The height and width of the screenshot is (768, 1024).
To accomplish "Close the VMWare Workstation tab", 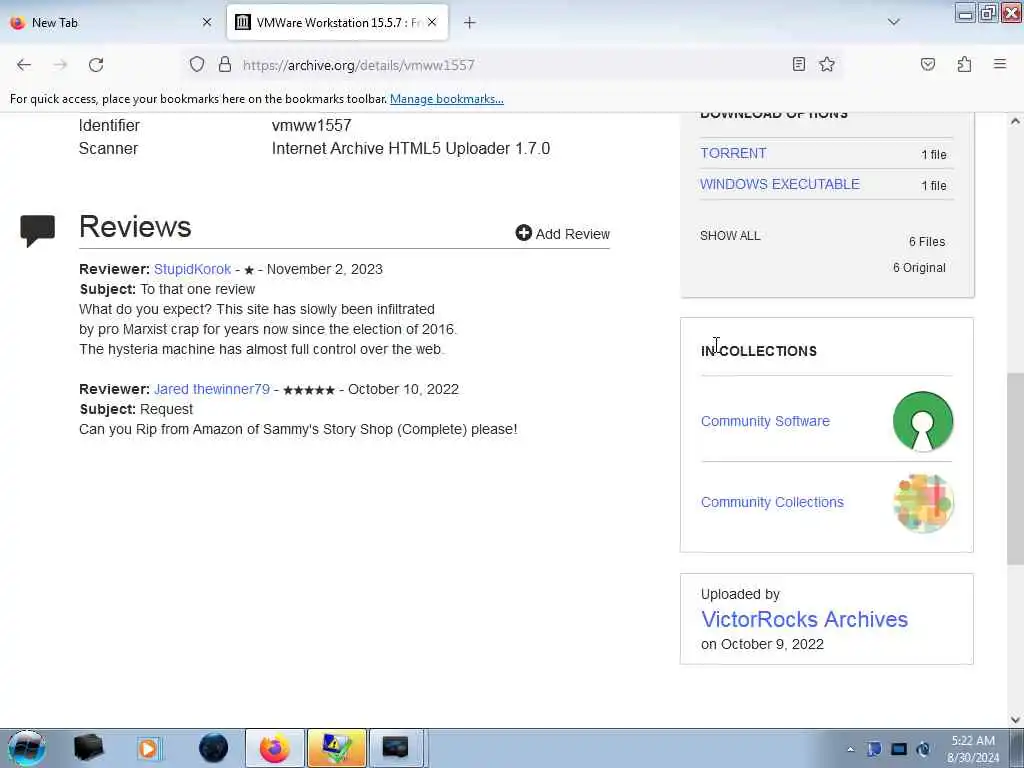I will click(x=432, y=22).
